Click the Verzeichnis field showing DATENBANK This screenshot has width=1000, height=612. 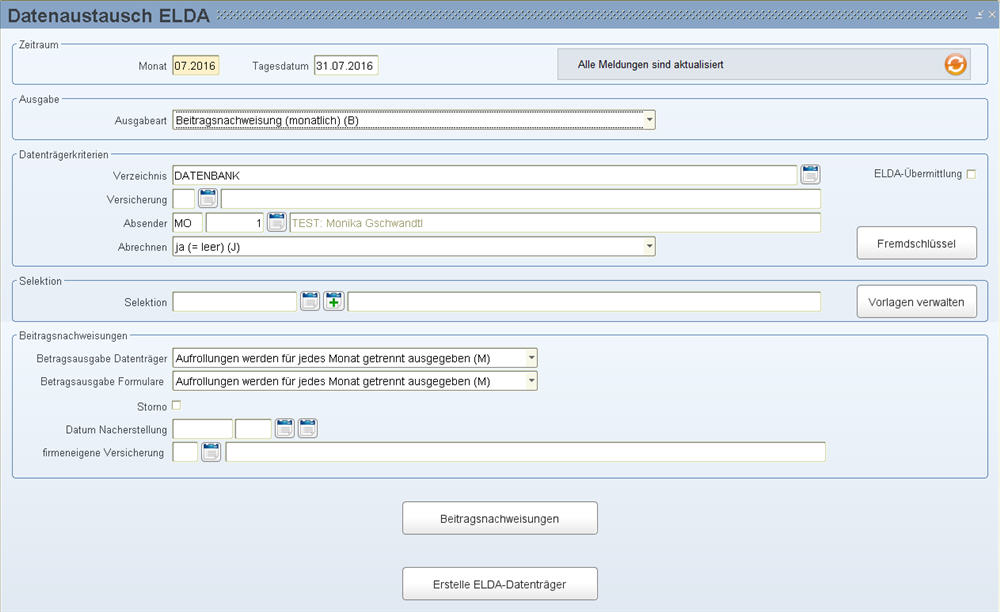484,175
